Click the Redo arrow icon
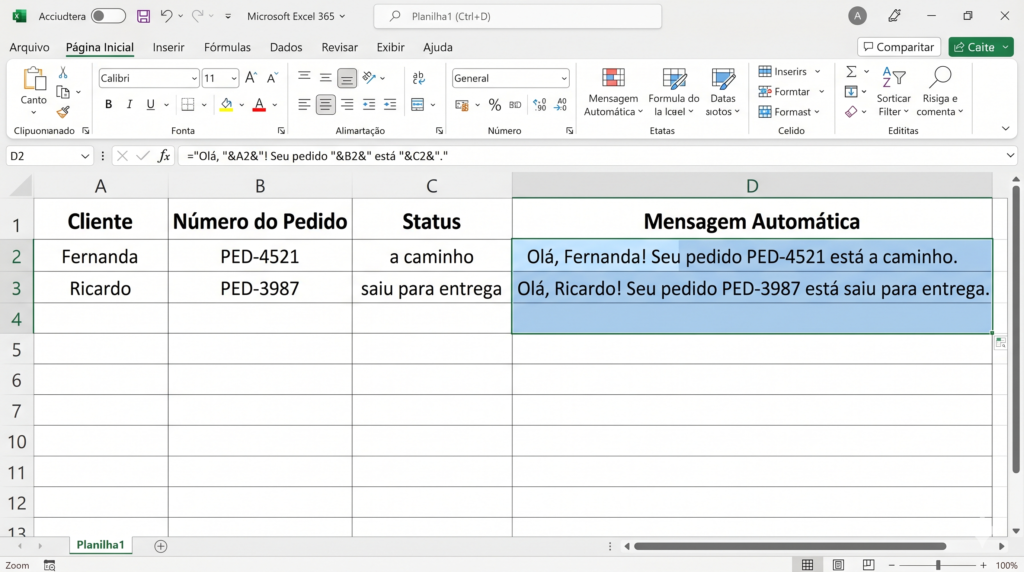This screenshot has width=1024, height=572. [197, 16]
